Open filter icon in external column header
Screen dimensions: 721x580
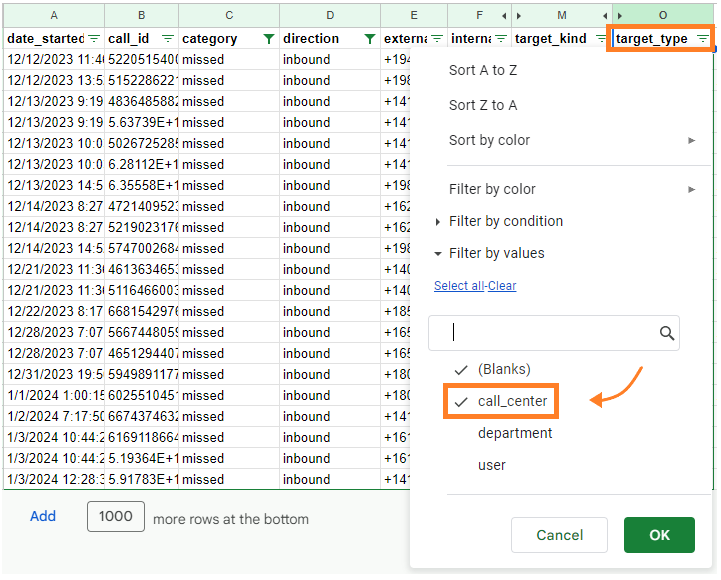coord(437,39)
